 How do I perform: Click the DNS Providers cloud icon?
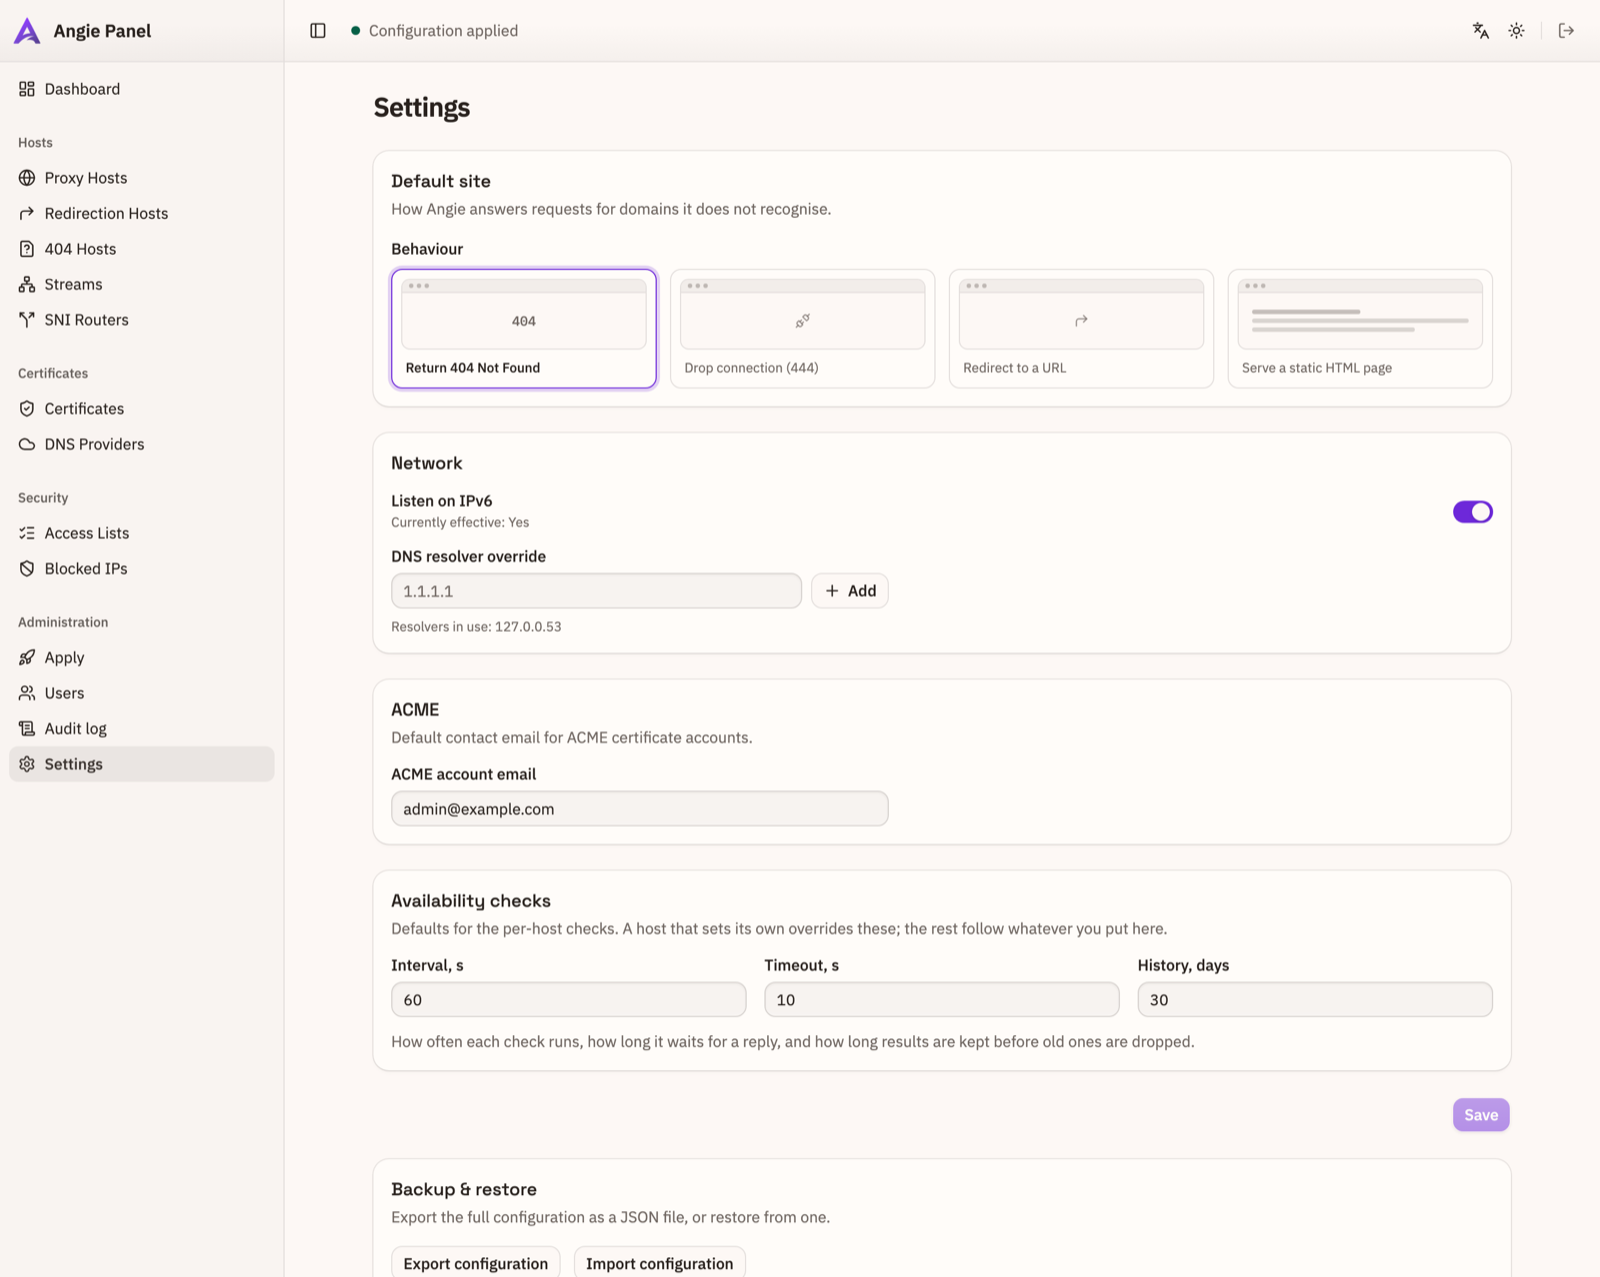click(27, 444)
